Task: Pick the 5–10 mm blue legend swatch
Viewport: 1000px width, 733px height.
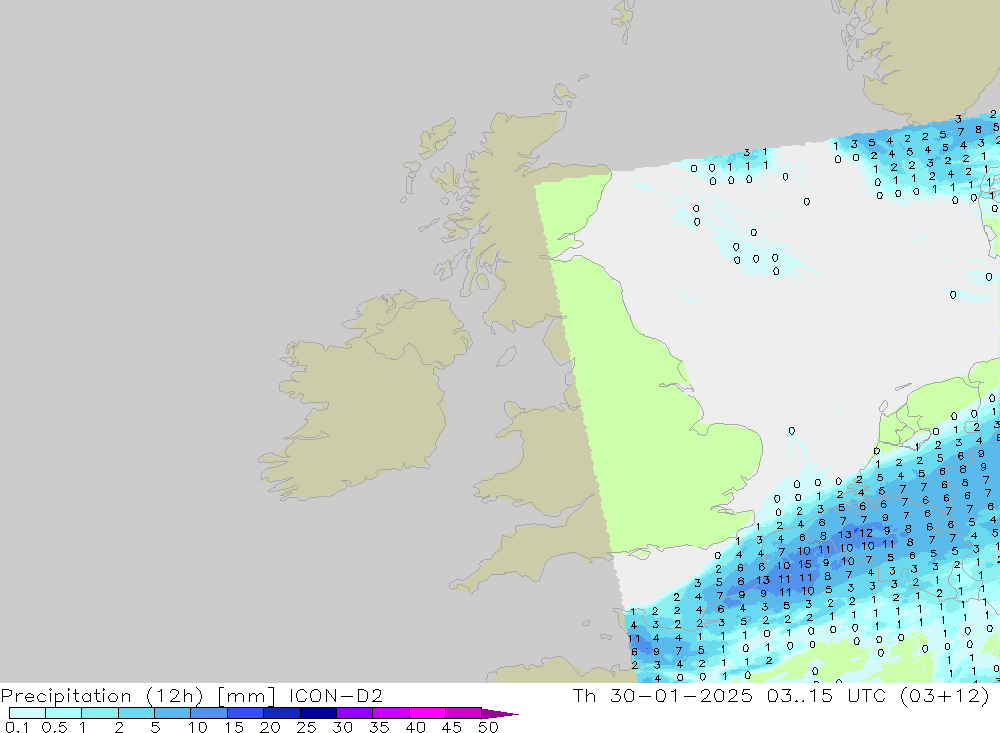Action: click(173, 713)
